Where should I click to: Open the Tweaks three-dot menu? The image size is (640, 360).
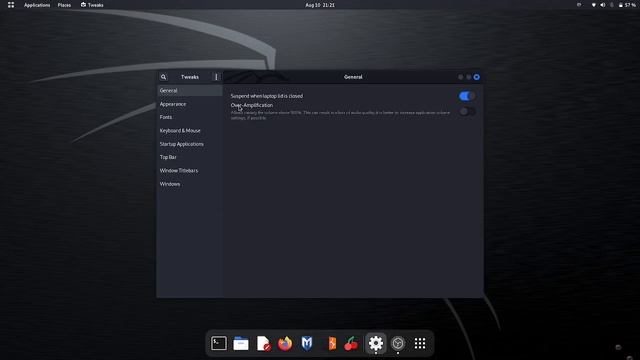[x=216, y=77]
